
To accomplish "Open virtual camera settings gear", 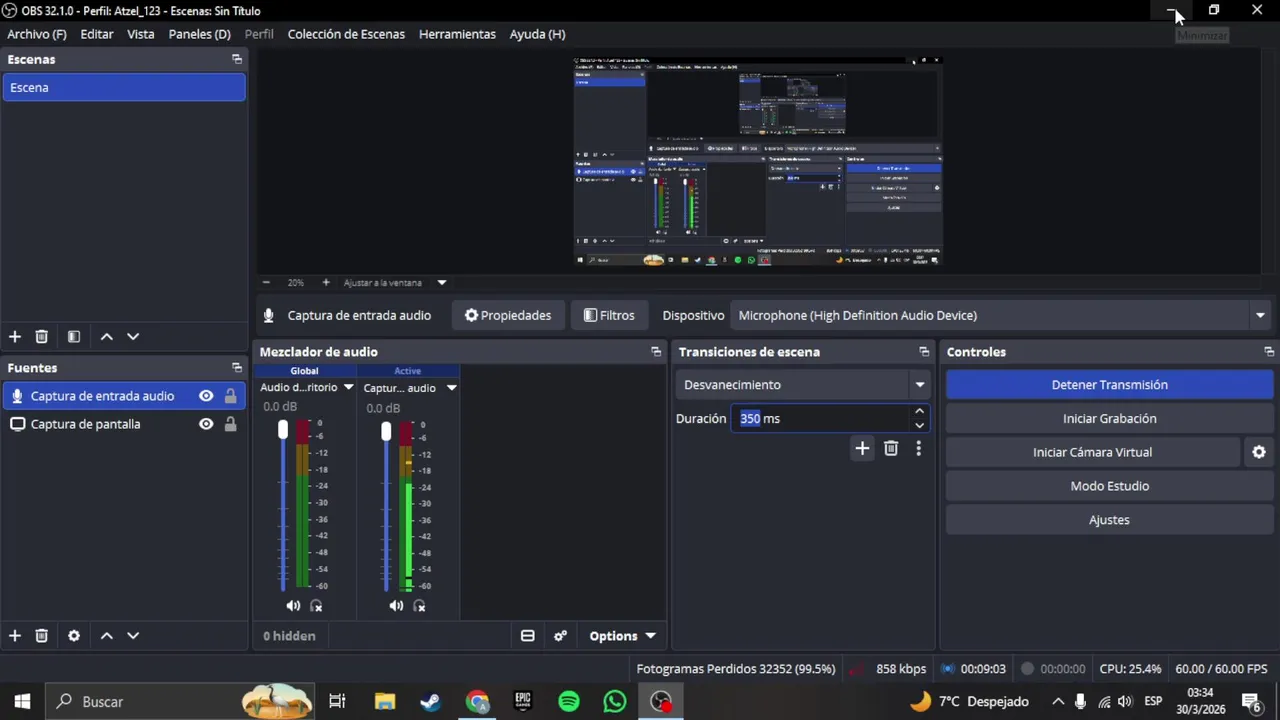I will (1259, 452).
